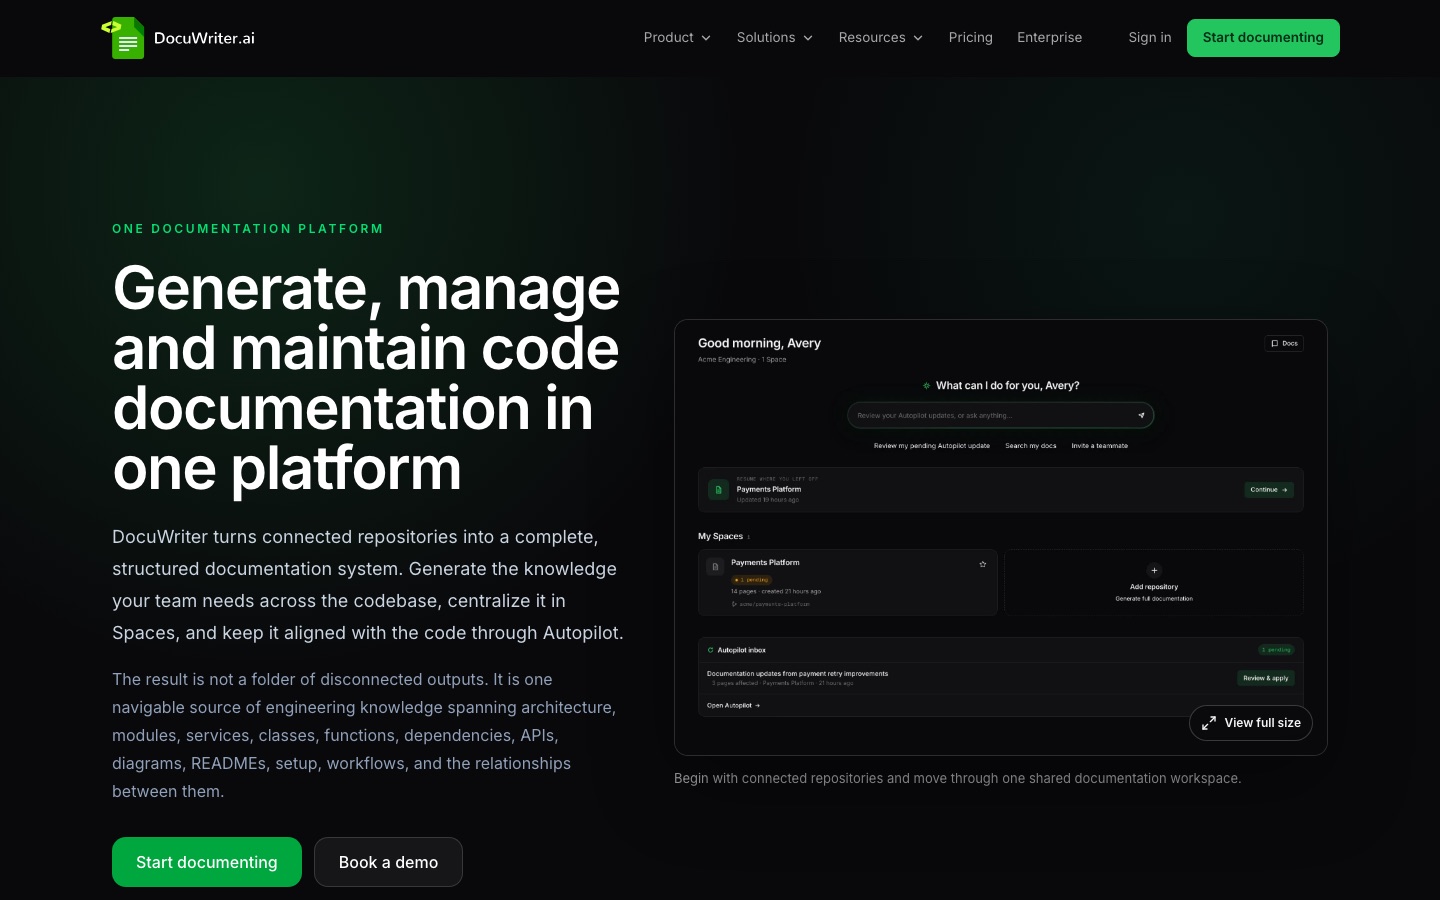The height and width of the screenshot is (900, 1440).
Task: Click Start documenting in the header
Action: point(1263,38)
